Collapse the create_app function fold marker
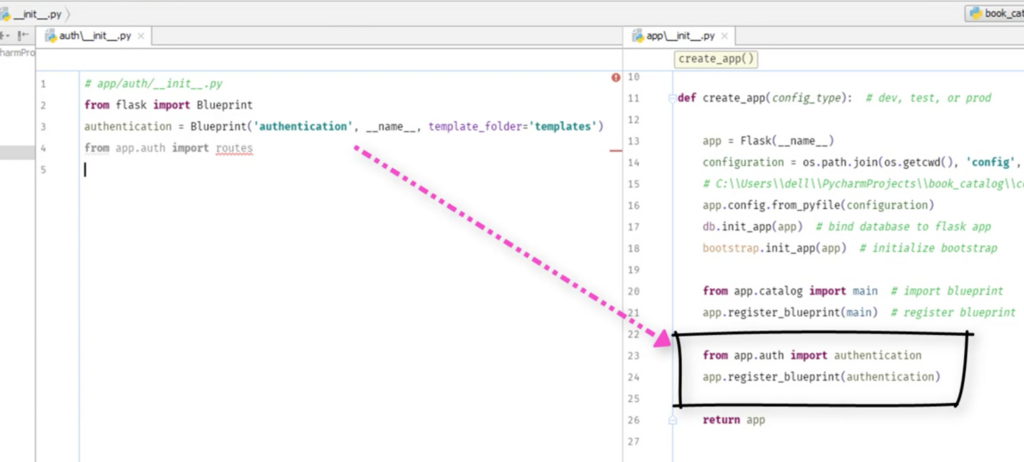 pos(672,98)
